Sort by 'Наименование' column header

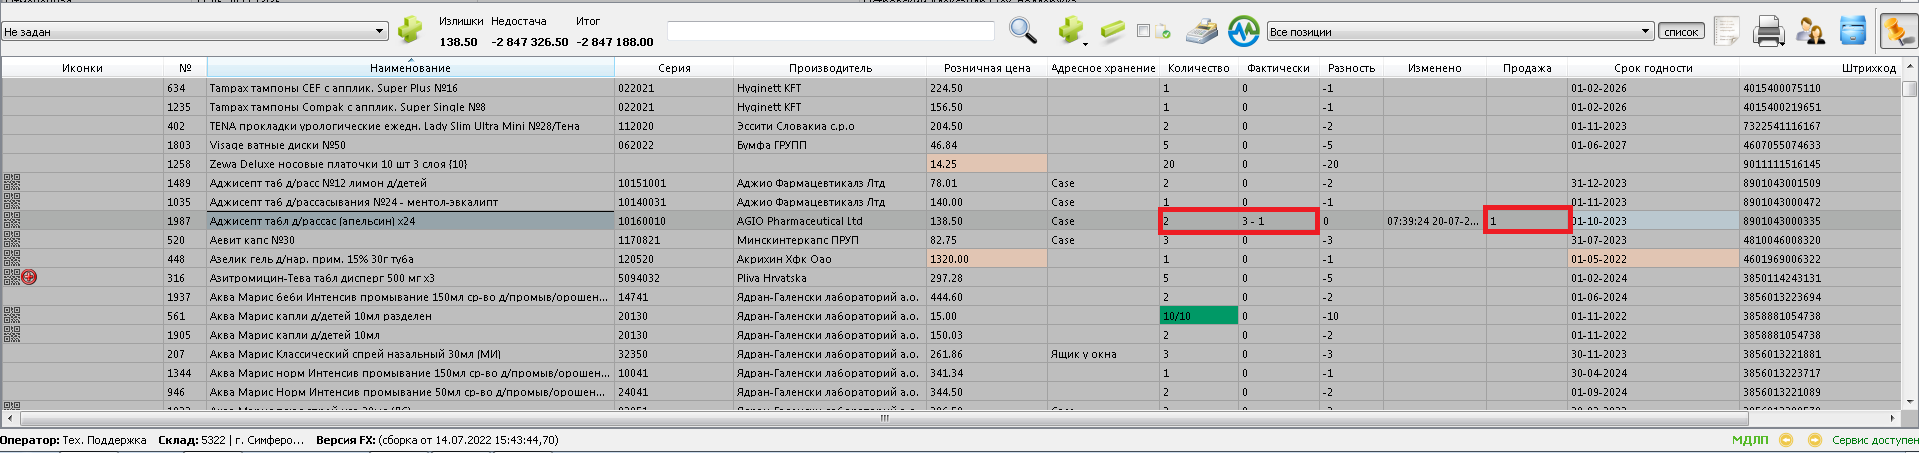pyautogui.click(x=410, y=68)
